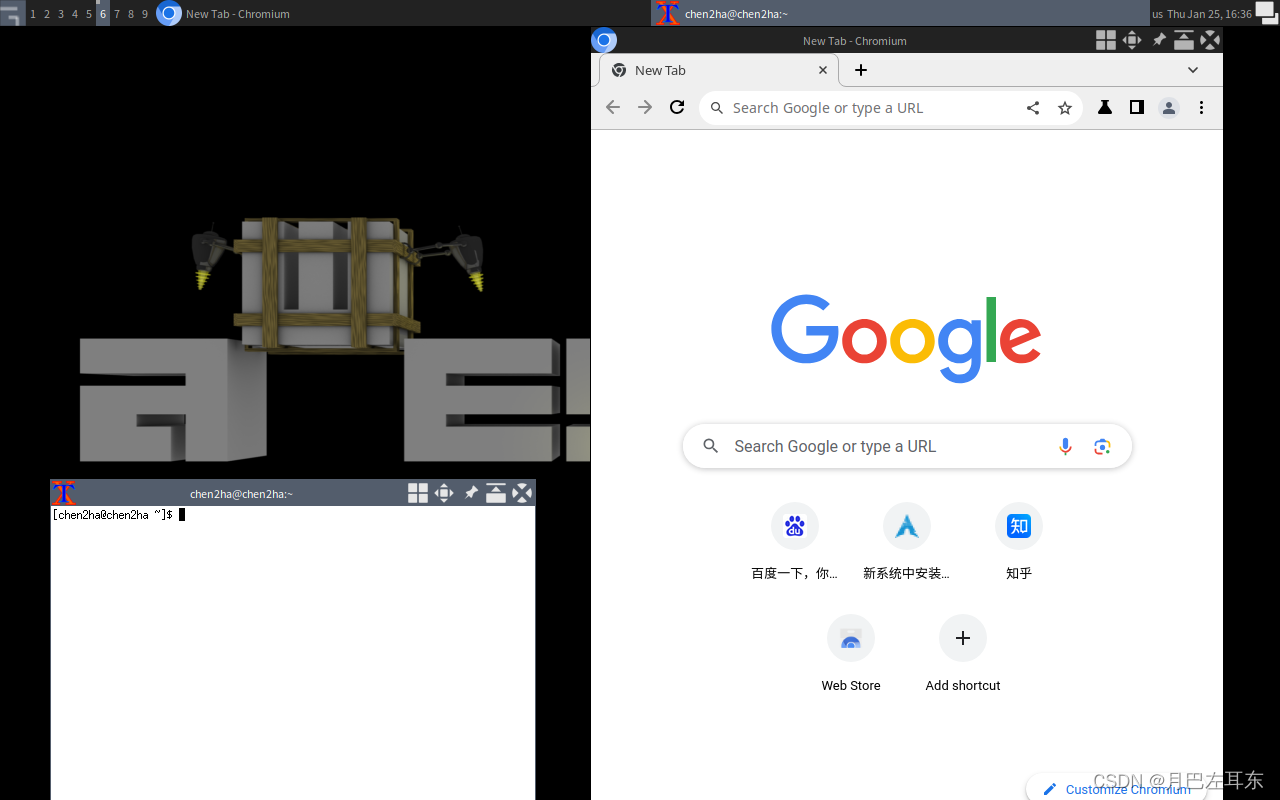Switch to workspace tag 7

pos(117,14)
